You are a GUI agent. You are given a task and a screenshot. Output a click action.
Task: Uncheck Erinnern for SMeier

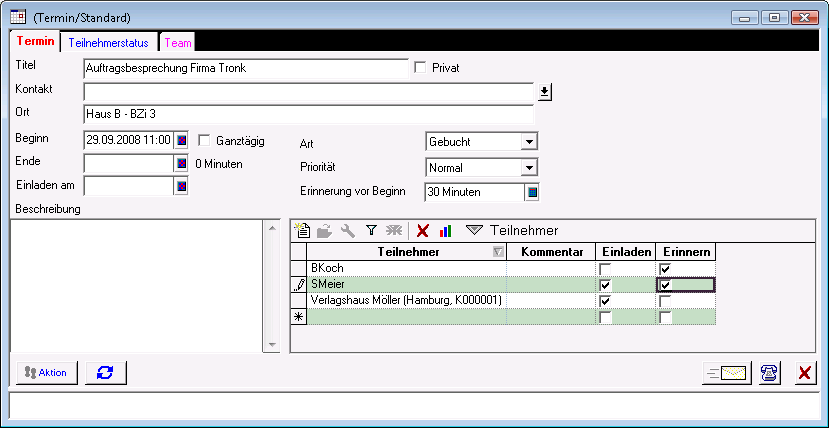[666, 285]
